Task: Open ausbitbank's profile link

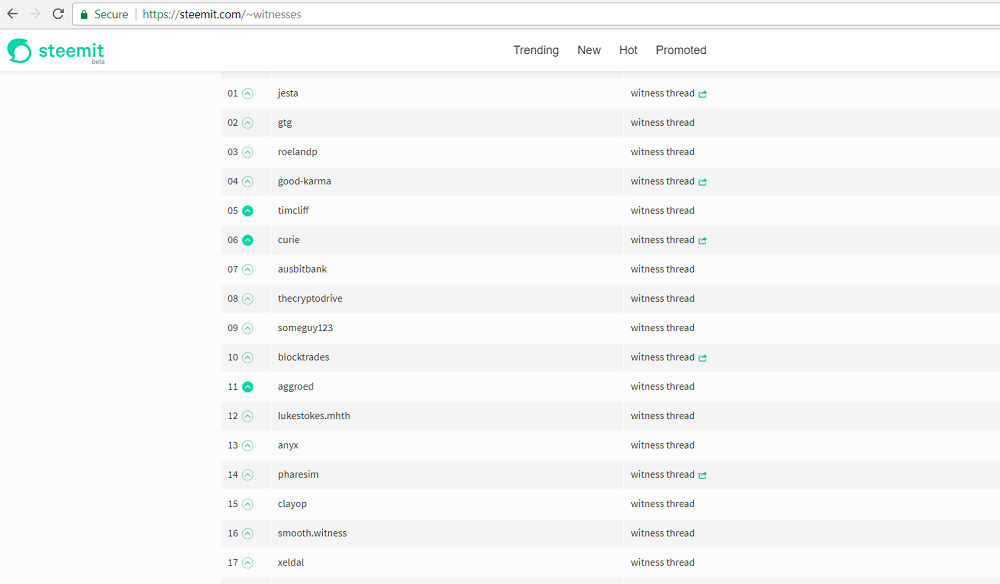Action: [302, 269]
